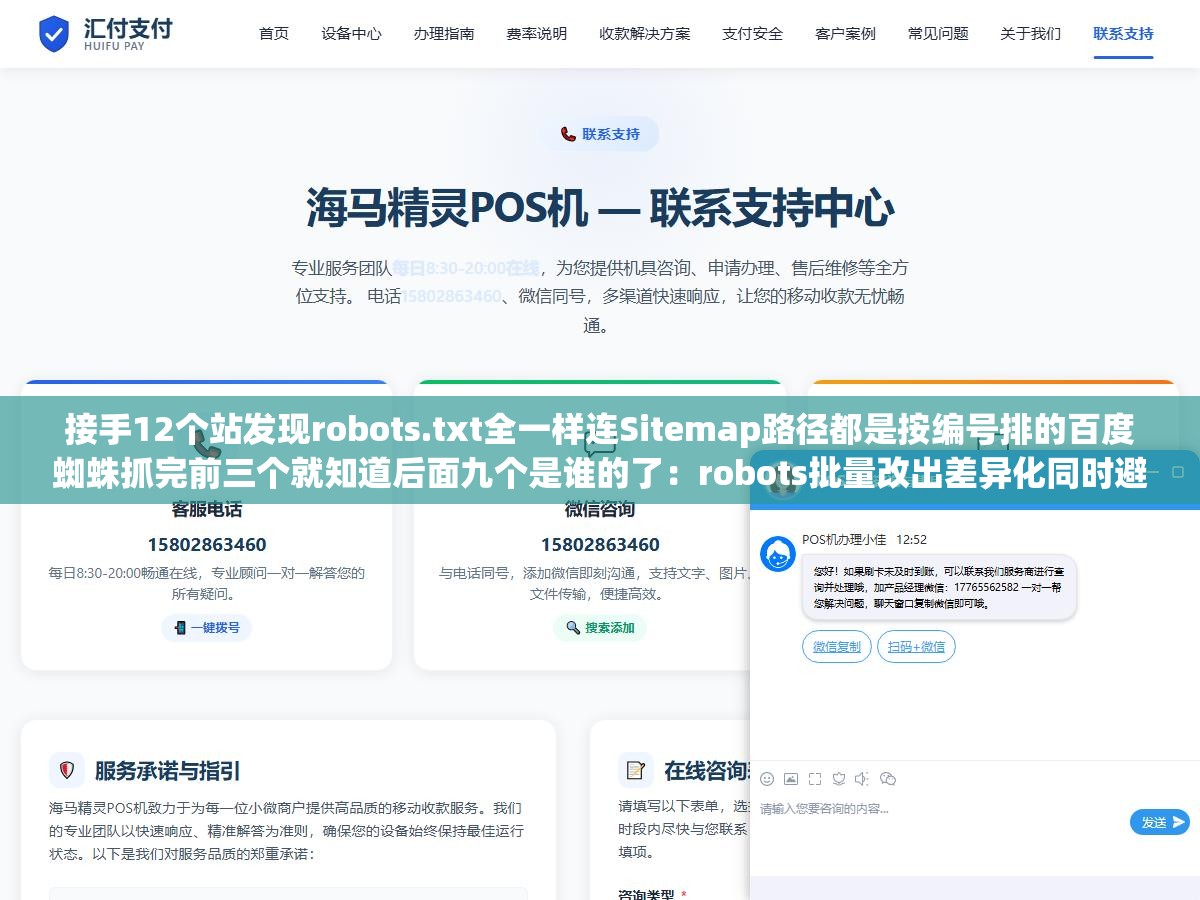Select the active 联系支持 nav tab
The image size is (1200, 900).
pyautogui.click(x=1123, y=34)
